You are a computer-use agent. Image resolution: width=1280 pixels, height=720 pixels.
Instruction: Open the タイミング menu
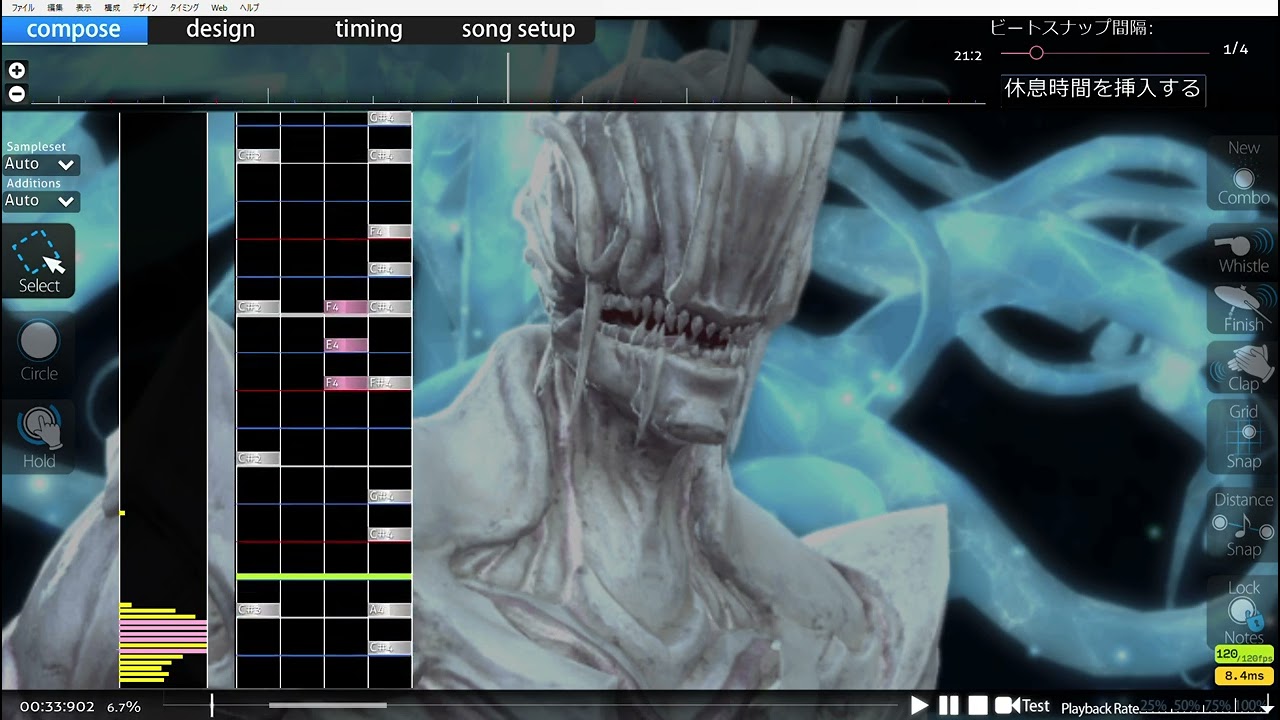pos(185,8)
